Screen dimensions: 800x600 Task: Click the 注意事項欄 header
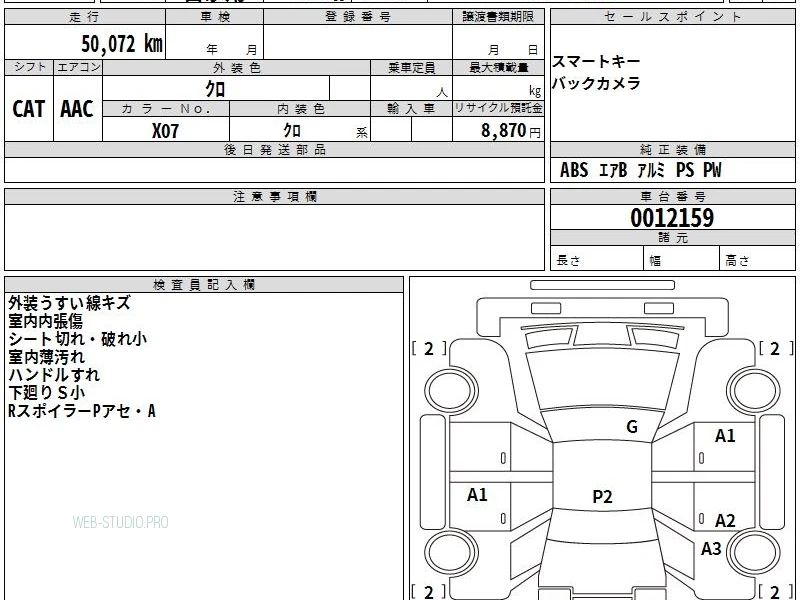274,196
